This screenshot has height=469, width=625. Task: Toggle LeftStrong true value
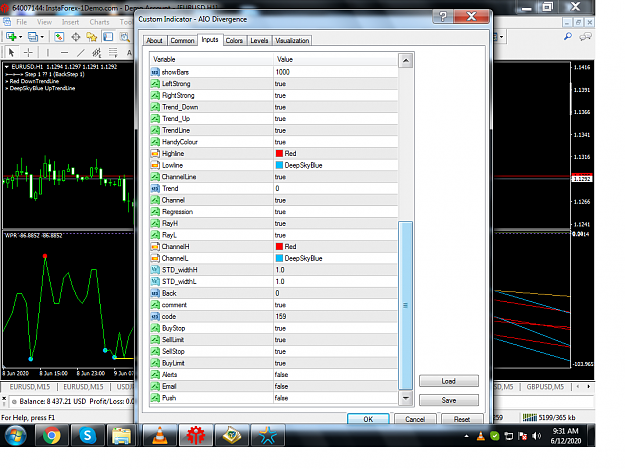tap(336, 84)
